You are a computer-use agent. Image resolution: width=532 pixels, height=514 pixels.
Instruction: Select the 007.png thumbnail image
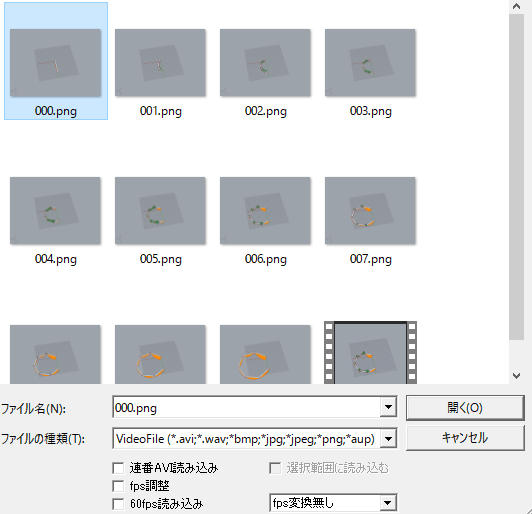370,211
